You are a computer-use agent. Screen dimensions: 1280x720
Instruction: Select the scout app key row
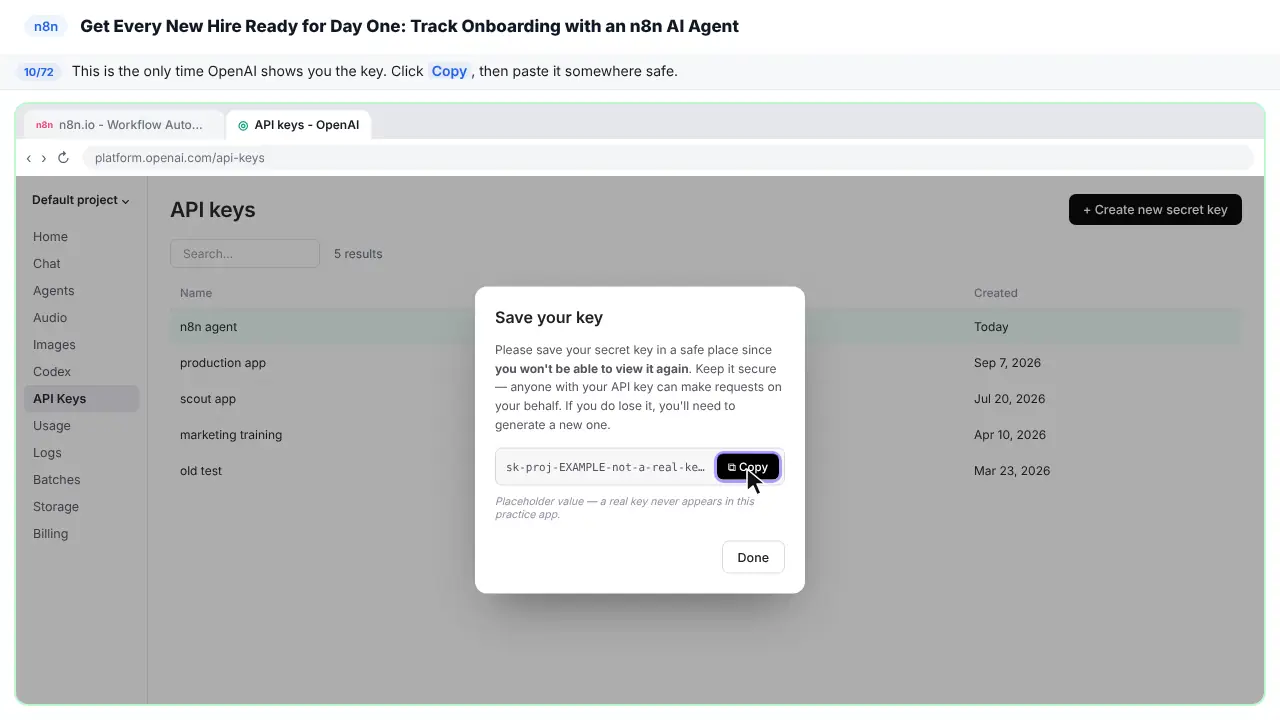(x=706, y=399)
